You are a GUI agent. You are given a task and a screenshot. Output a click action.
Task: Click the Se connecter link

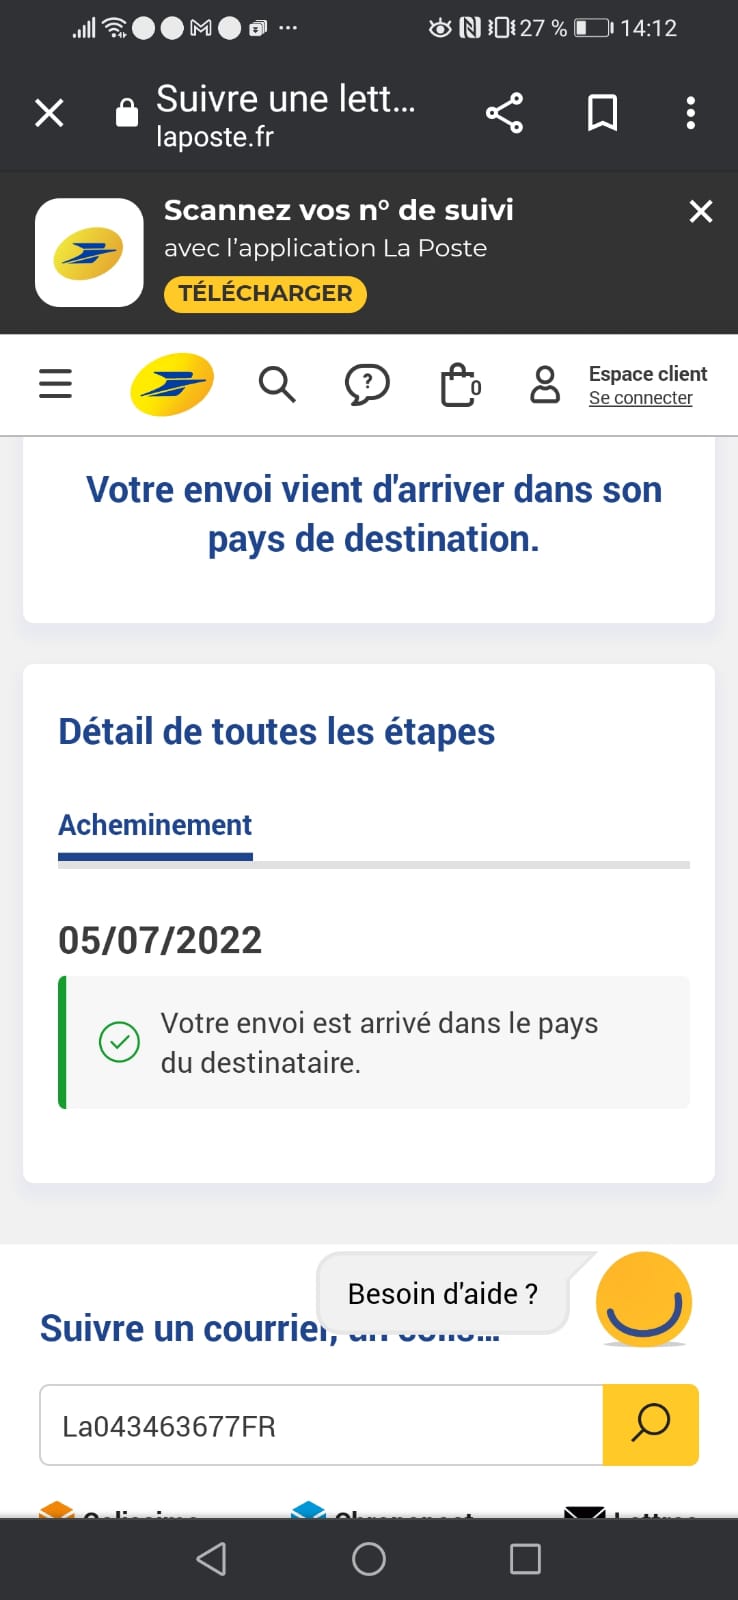coord(640,398)
